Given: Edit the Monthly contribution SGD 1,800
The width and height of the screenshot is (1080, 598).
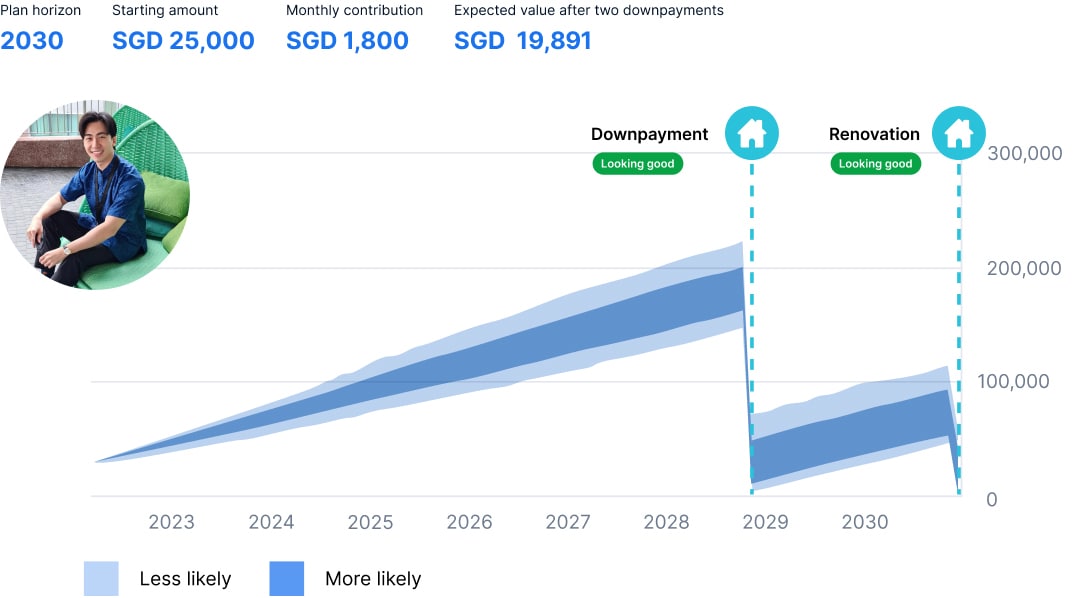Looking at the screenshot, I should click(347, 41).
